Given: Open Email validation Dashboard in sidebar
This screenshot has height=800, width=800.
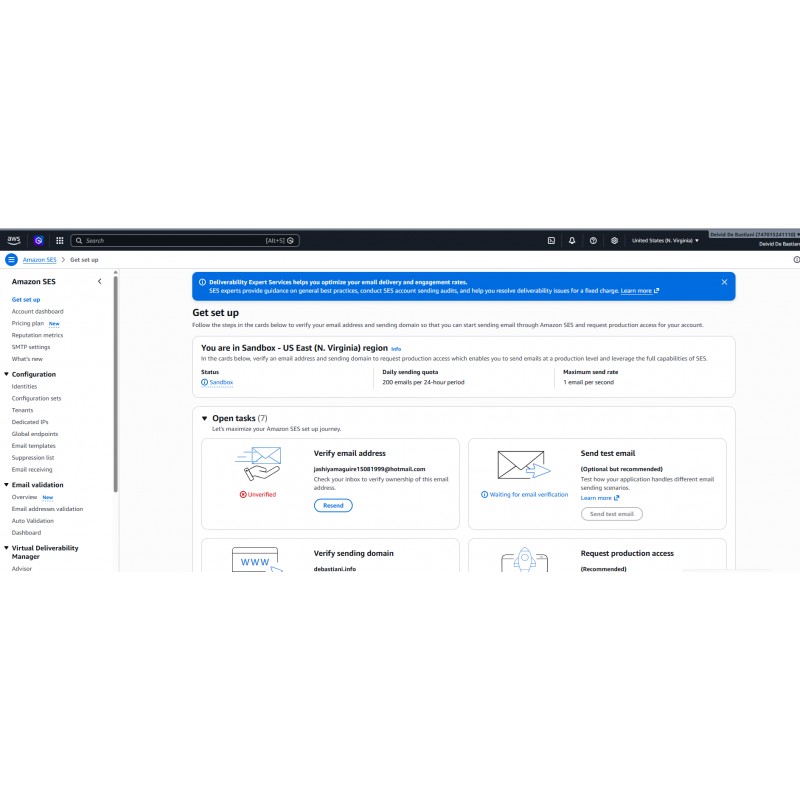Looking at the screenshot, I should pos(27,533).
